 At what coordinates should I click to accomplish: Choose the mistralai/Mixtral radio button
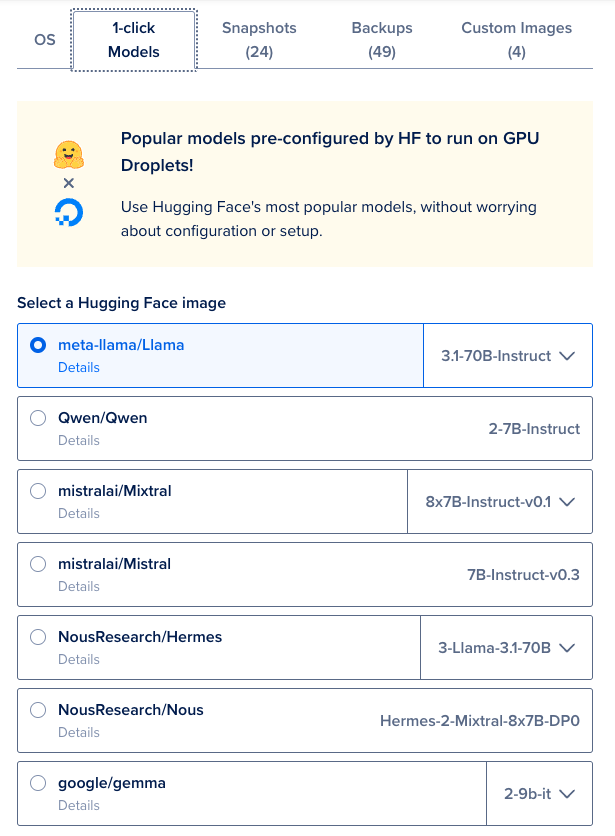(38, 491)
